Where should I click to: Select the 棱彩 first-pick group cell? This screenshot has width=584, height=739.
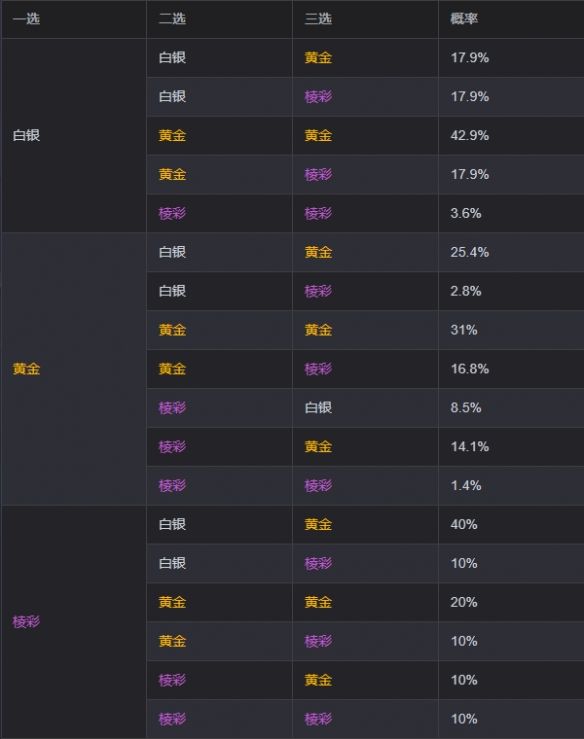pyautogui.click(x=74, y=622)
